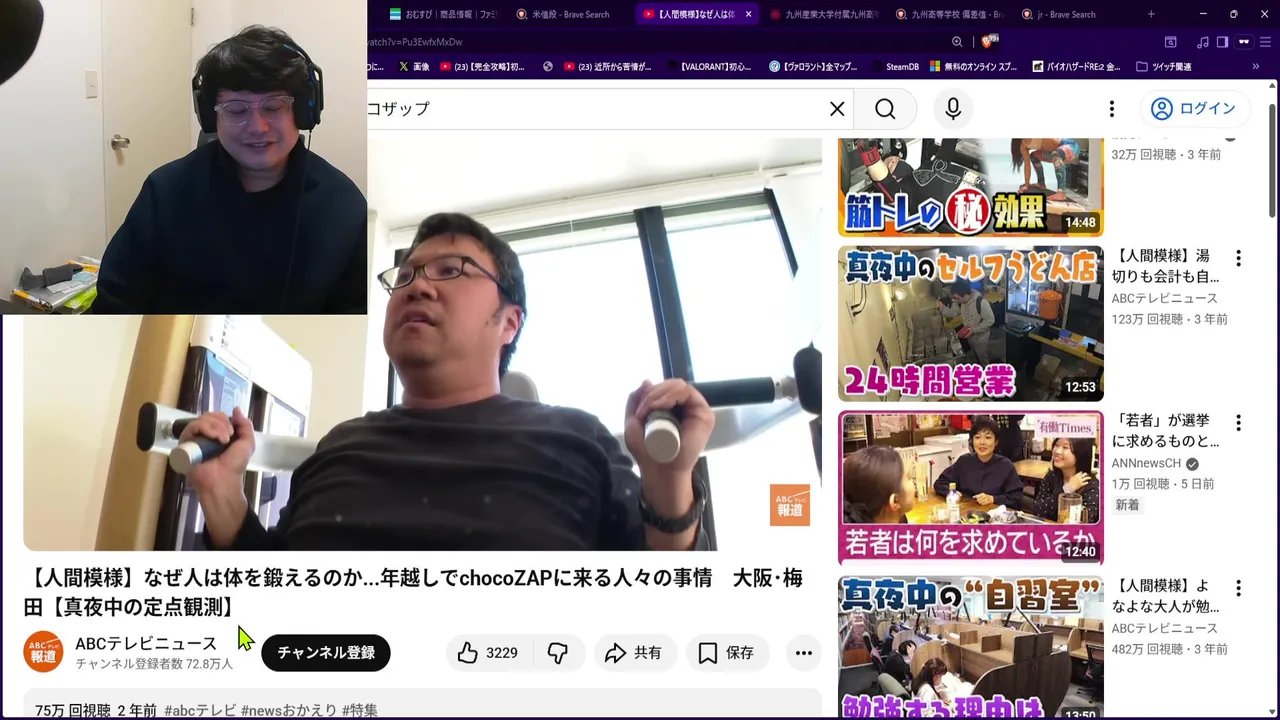The image size is (1280, 720).
Task: Click Brave Shields lion icon
Action: [989, 42]
